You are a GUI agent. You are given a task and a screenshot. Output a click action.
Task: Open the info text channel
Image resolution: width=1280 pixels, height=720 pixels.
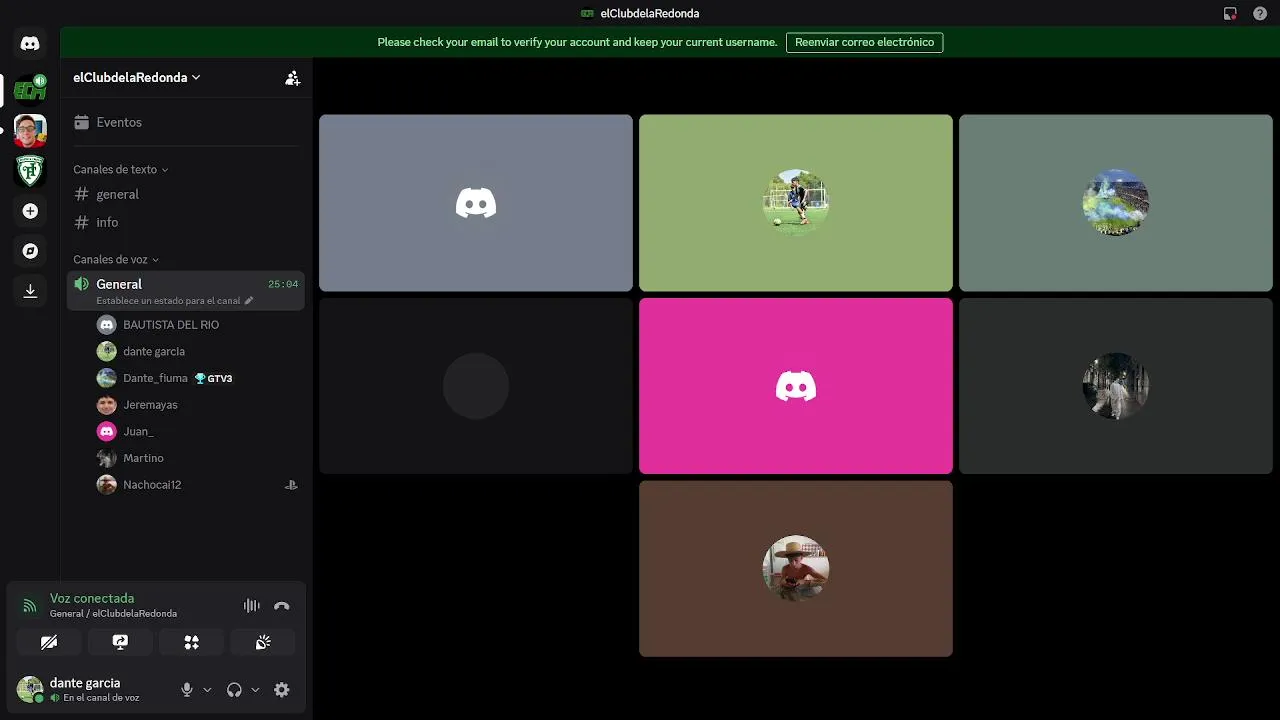pyautogui.click(x=186, y=222)
